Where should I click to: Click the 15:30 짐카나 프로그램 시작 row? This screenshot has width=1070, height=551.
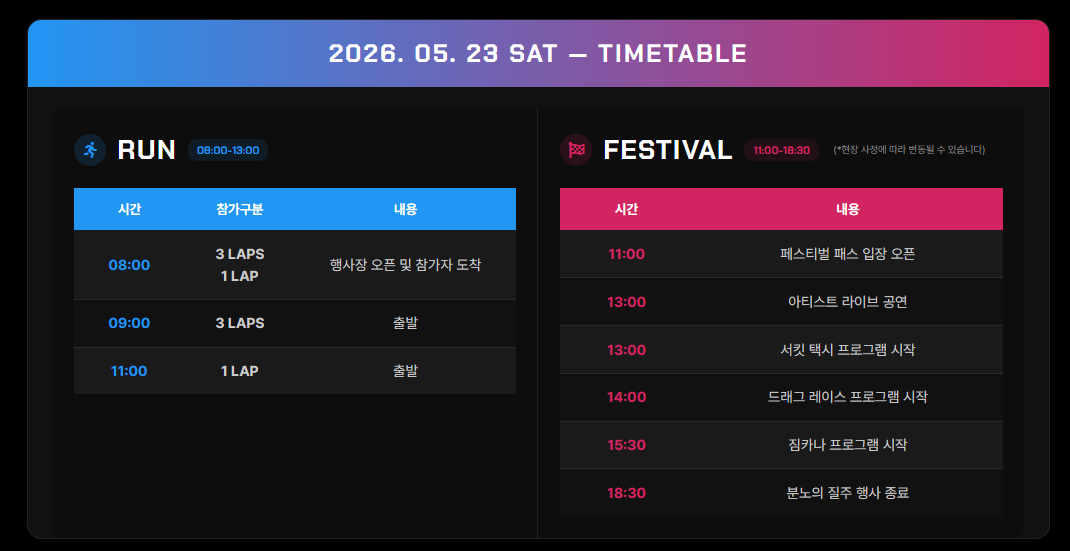[781, 444]
